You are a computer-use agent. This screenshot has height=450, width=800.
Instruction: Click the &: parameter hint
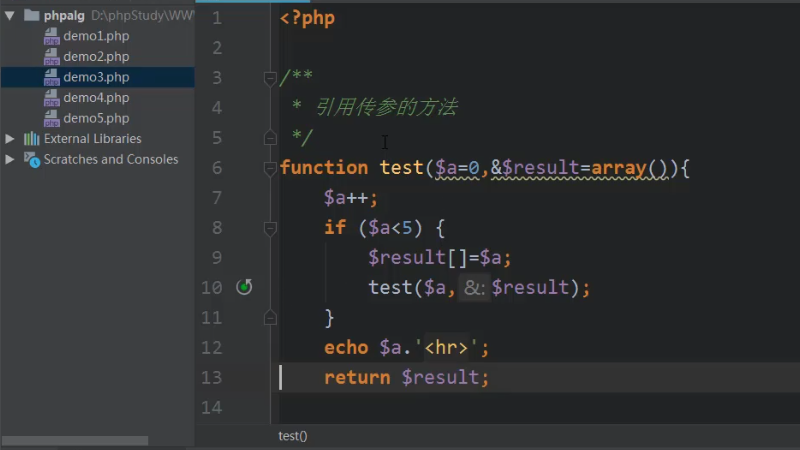click(474, 288)
